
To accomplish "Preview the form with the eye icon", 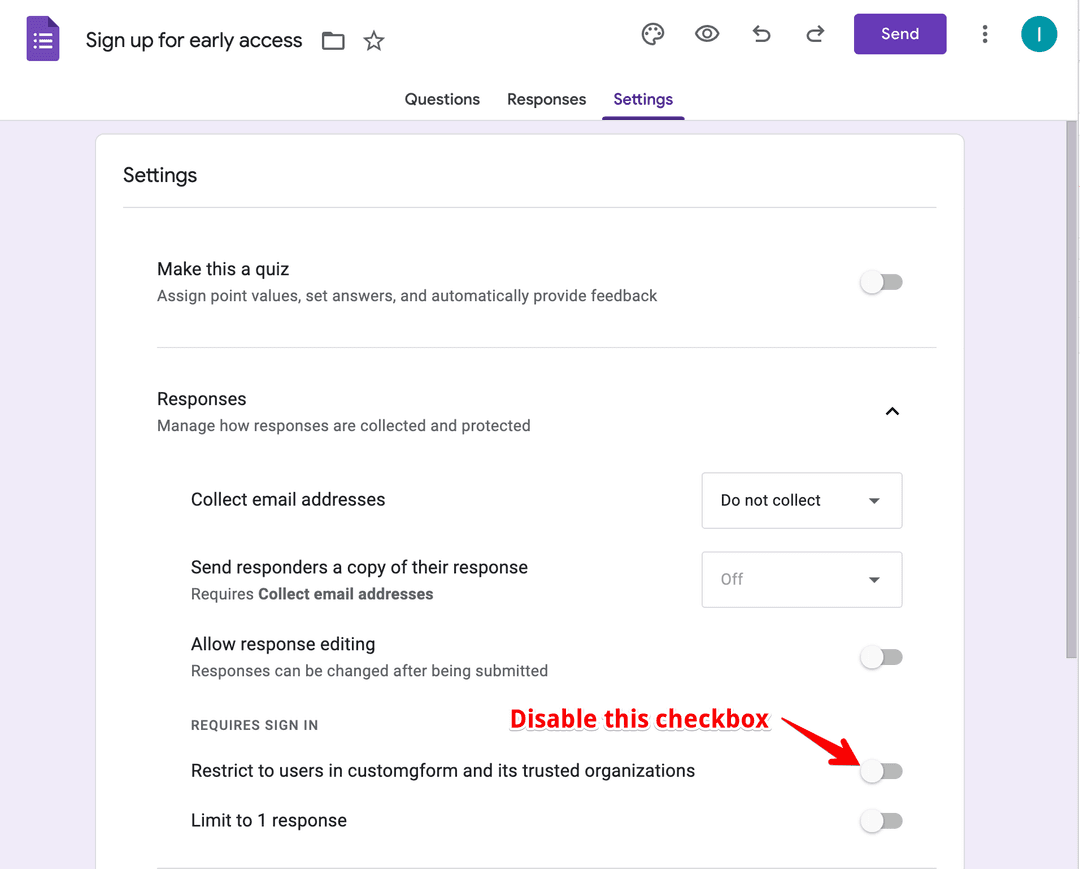I will [707, 33].
